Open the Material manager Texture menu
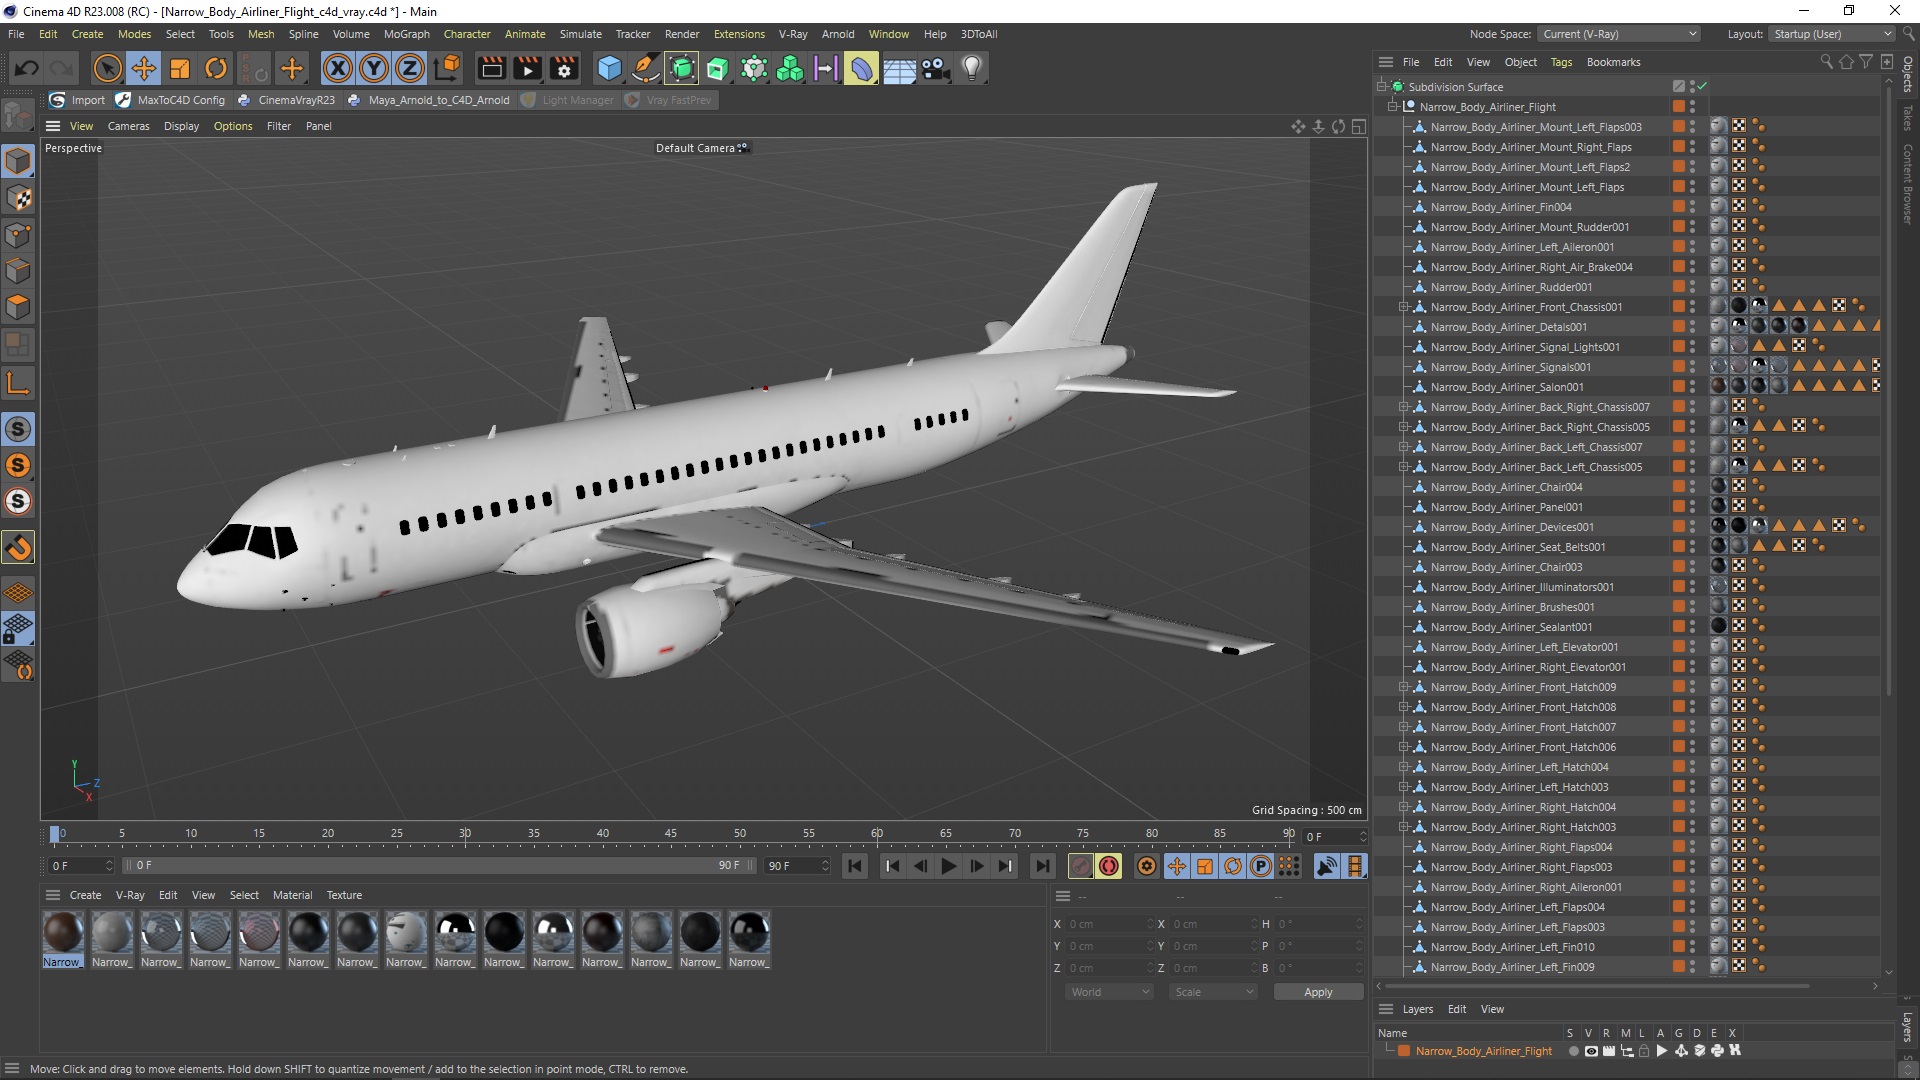1920x1080 pixels. pyautogui.click(x=344, y=895)
